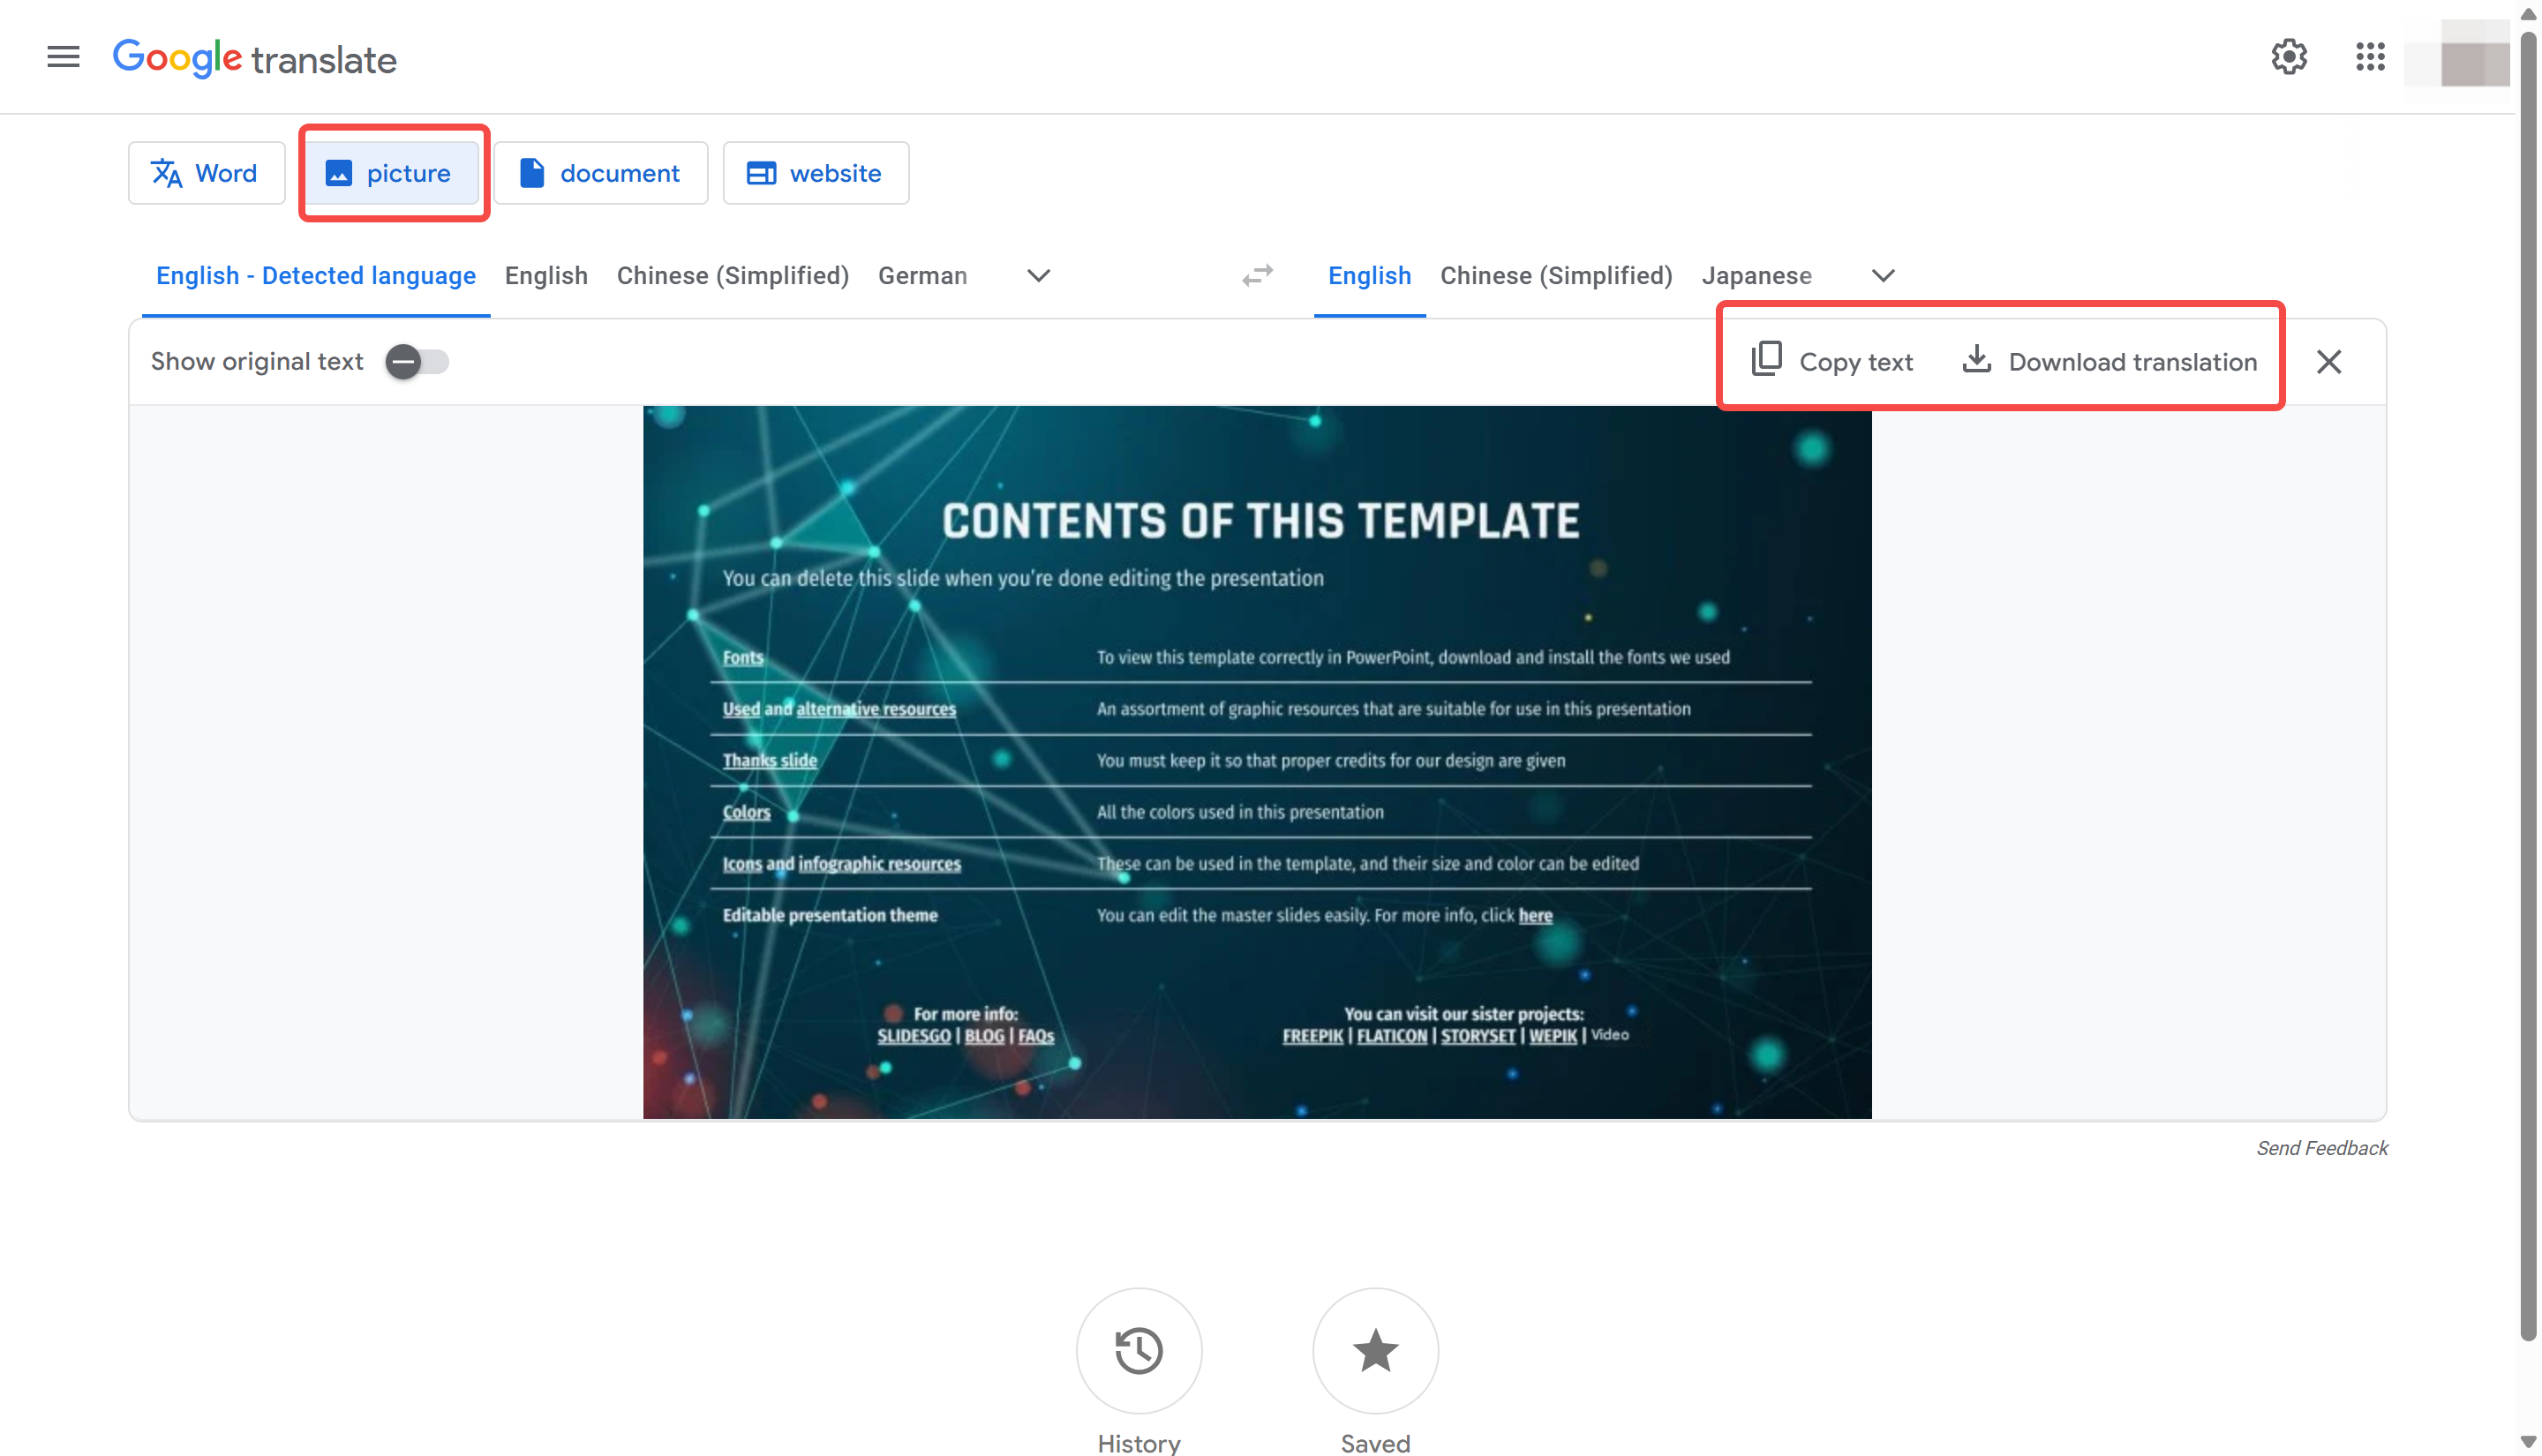Select Japanese as target language

1757,276
